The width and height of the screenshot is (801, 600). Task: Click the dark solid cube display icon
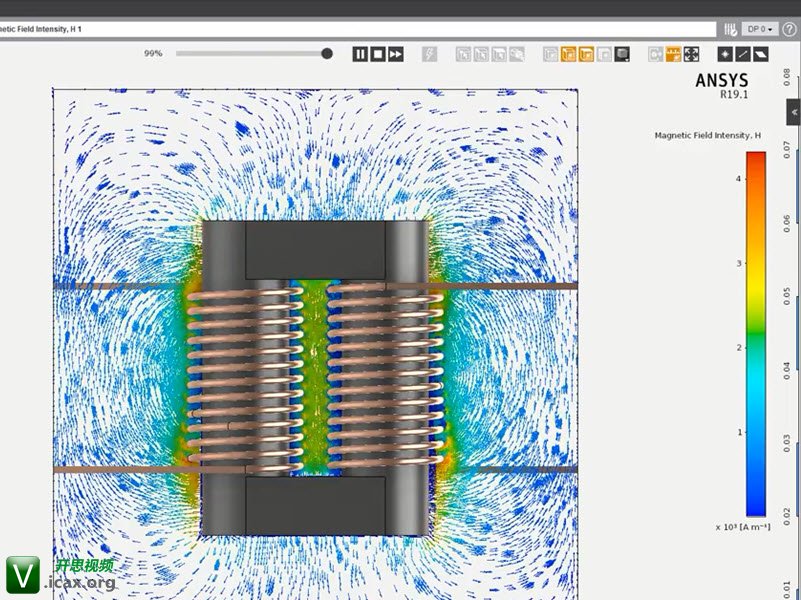click(622, 54)
